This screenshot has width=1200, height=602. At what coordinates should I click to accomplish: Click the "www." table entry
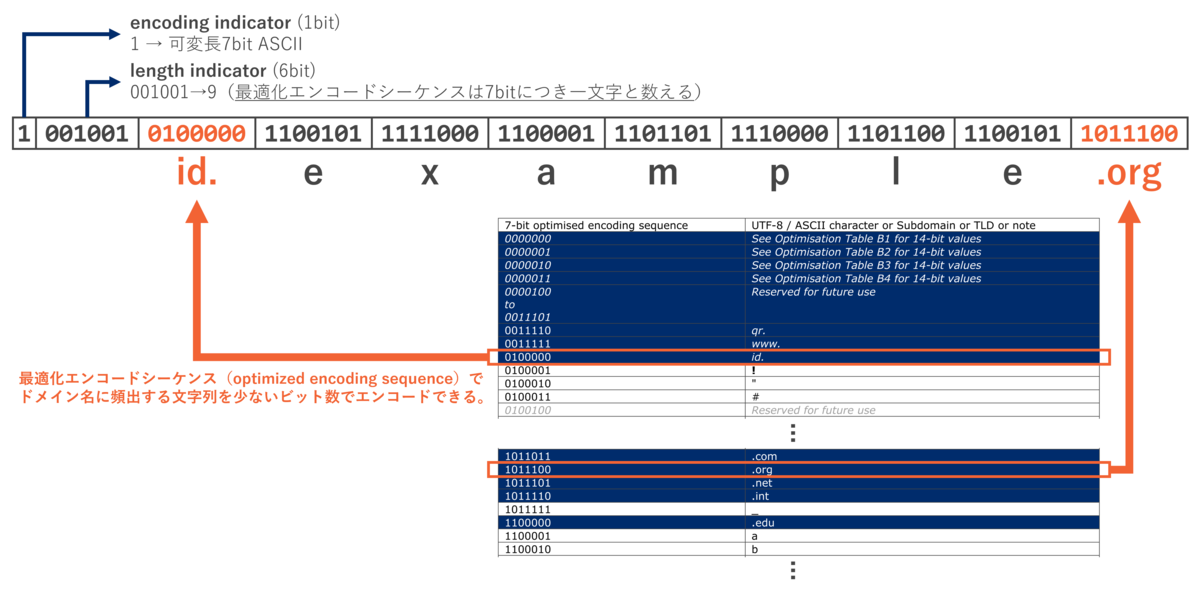click(x=765, y=343)
